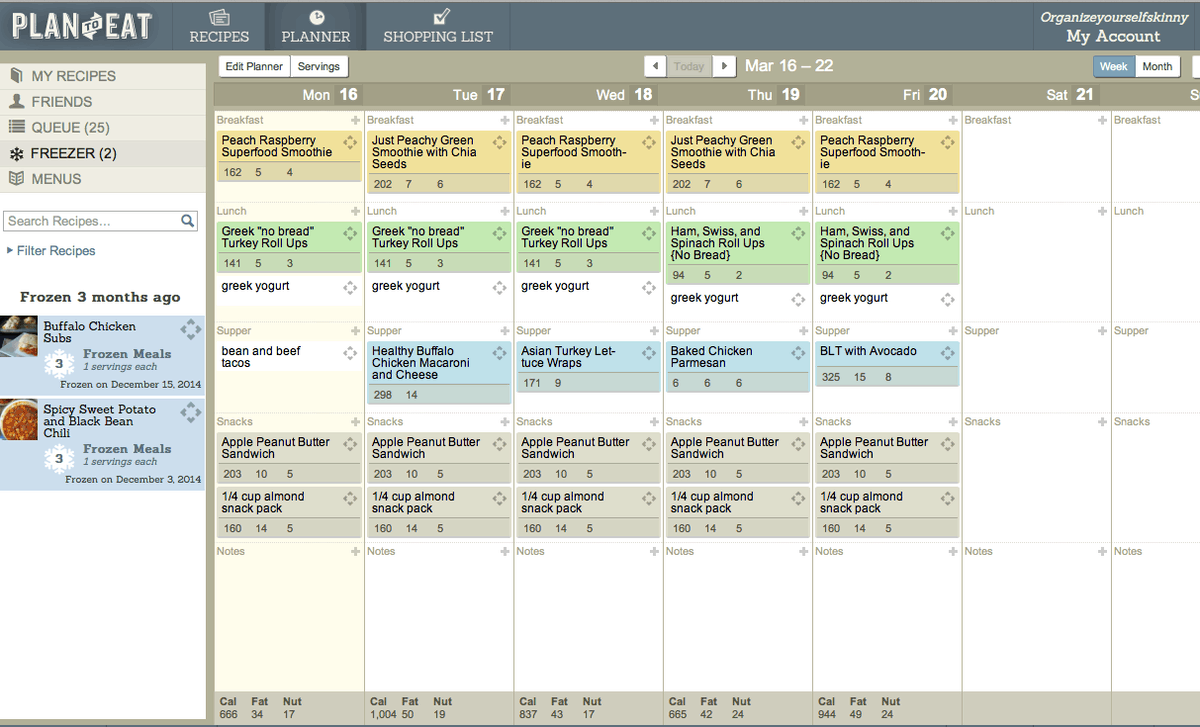The height and width of the screenshot is (727, 1200).
Task: Open Queue (25) in sidebar
Action: (x=103, y=128)
